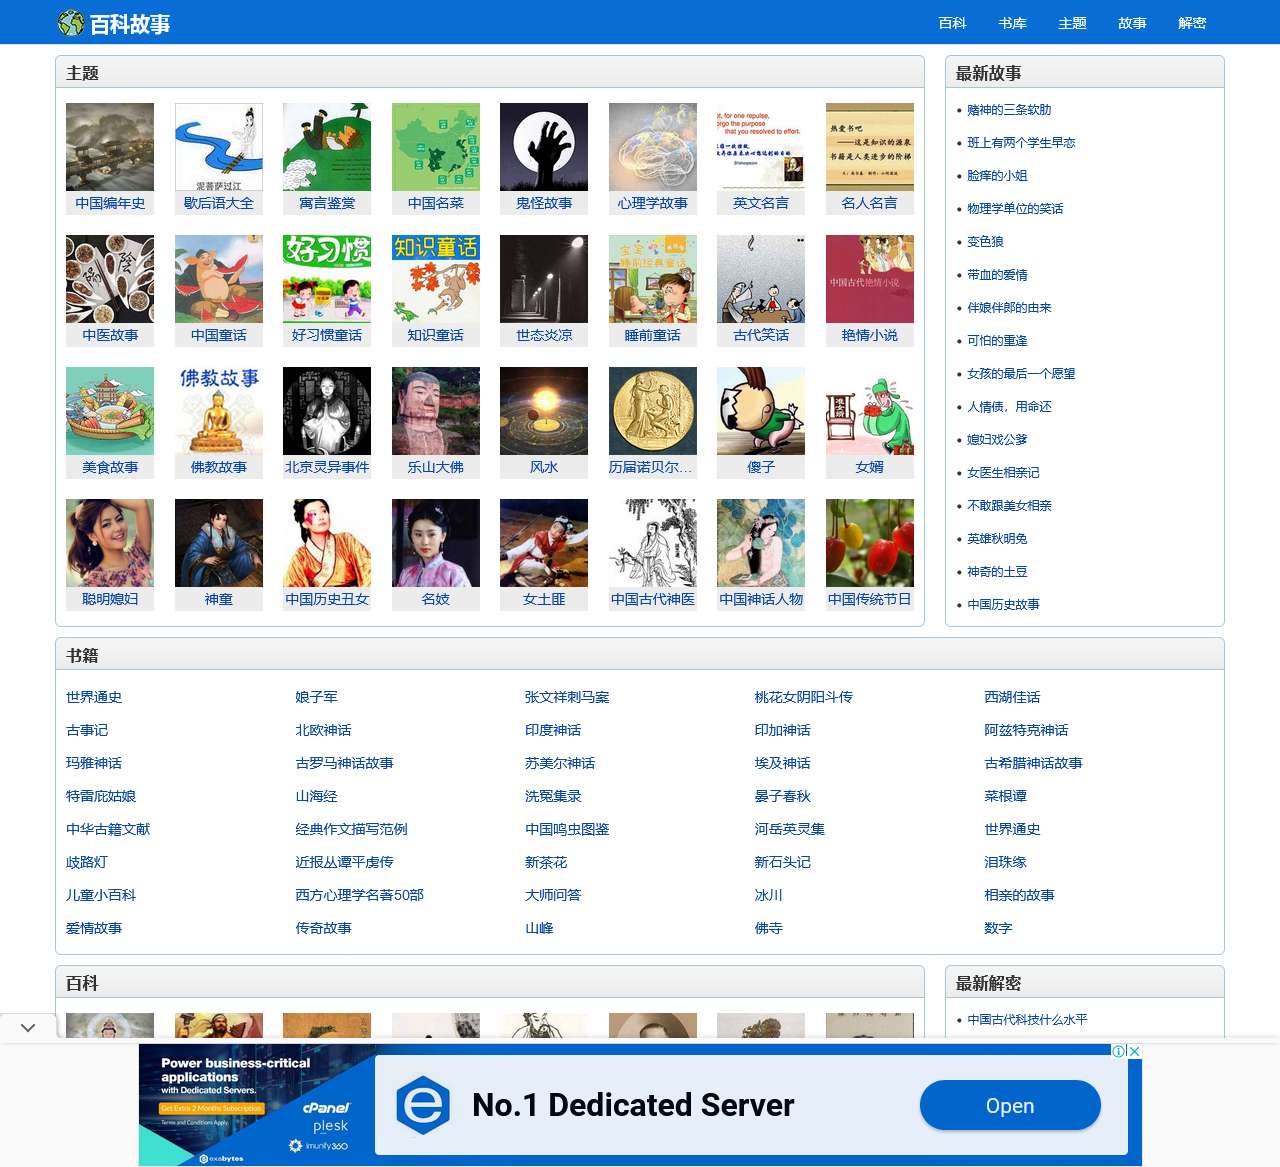The image size is (1280, 1167).
Task: Select 主题 in the top navigation
Action: click(1073, 23)
